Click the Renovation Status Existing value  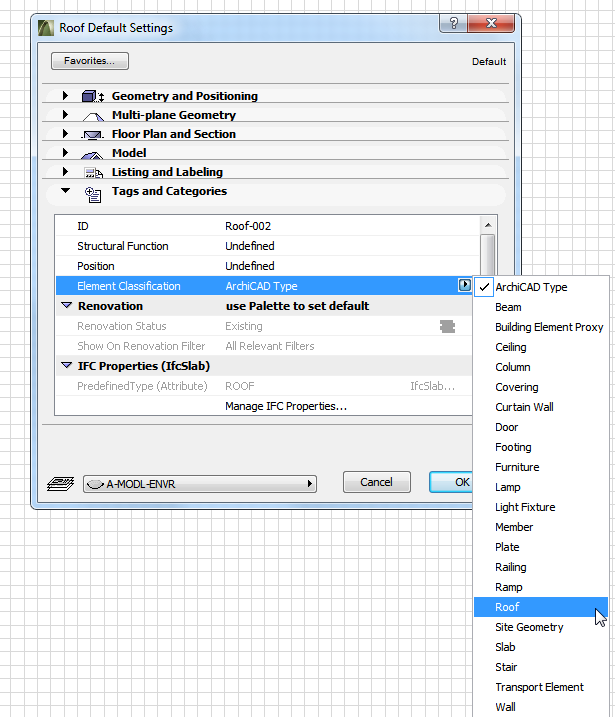(x=244, y=326)
